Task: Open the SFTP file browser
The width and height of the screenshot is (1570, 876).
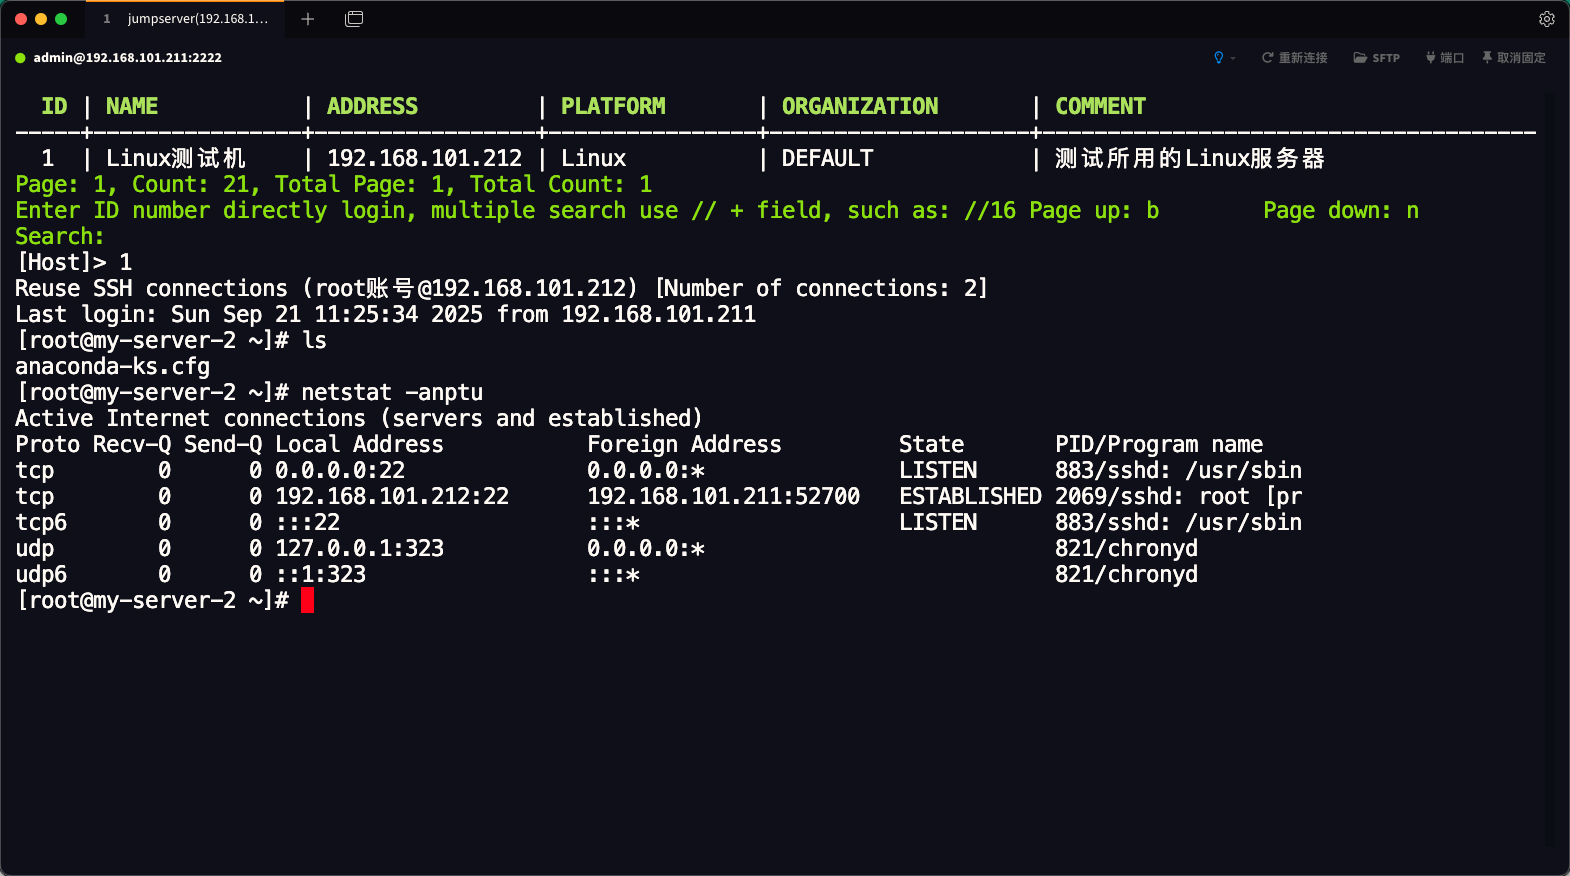Action: coord(1377,58)
